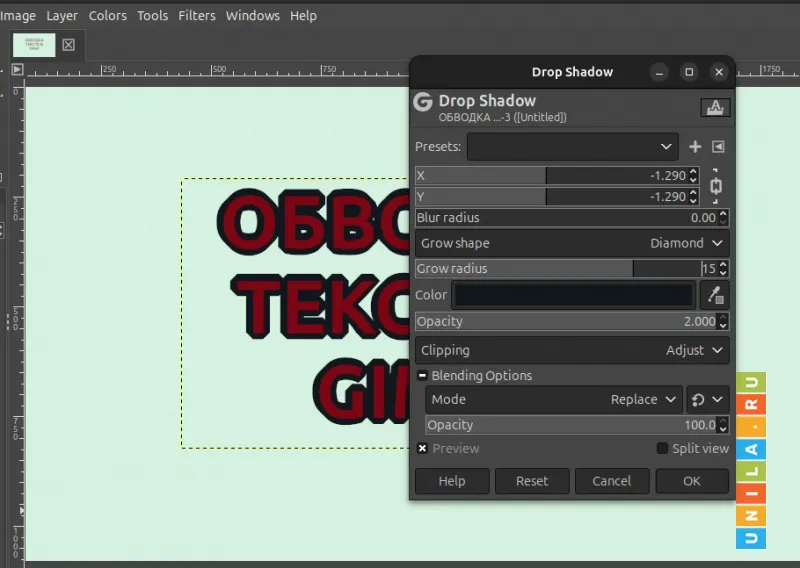Disable the Preview checkbox
This screenshot has height=568, width=800.
tap(422, 449)
